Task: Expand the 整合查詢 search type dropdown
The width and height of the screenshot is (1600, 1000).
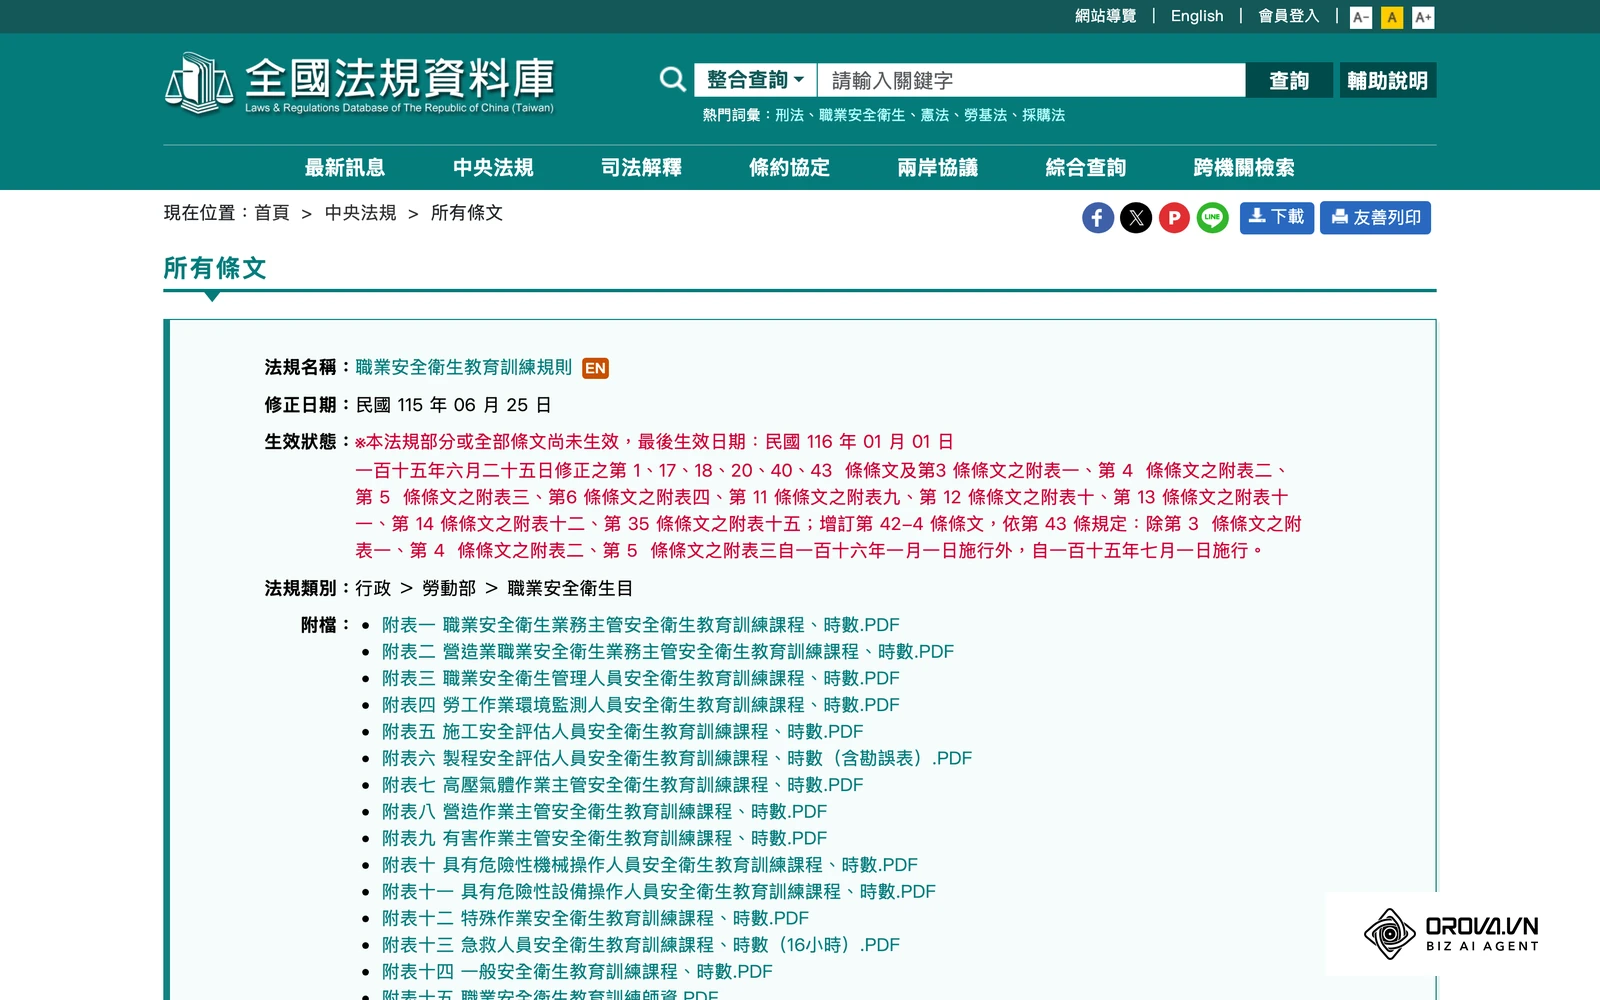Action: [x=756, y=80]
